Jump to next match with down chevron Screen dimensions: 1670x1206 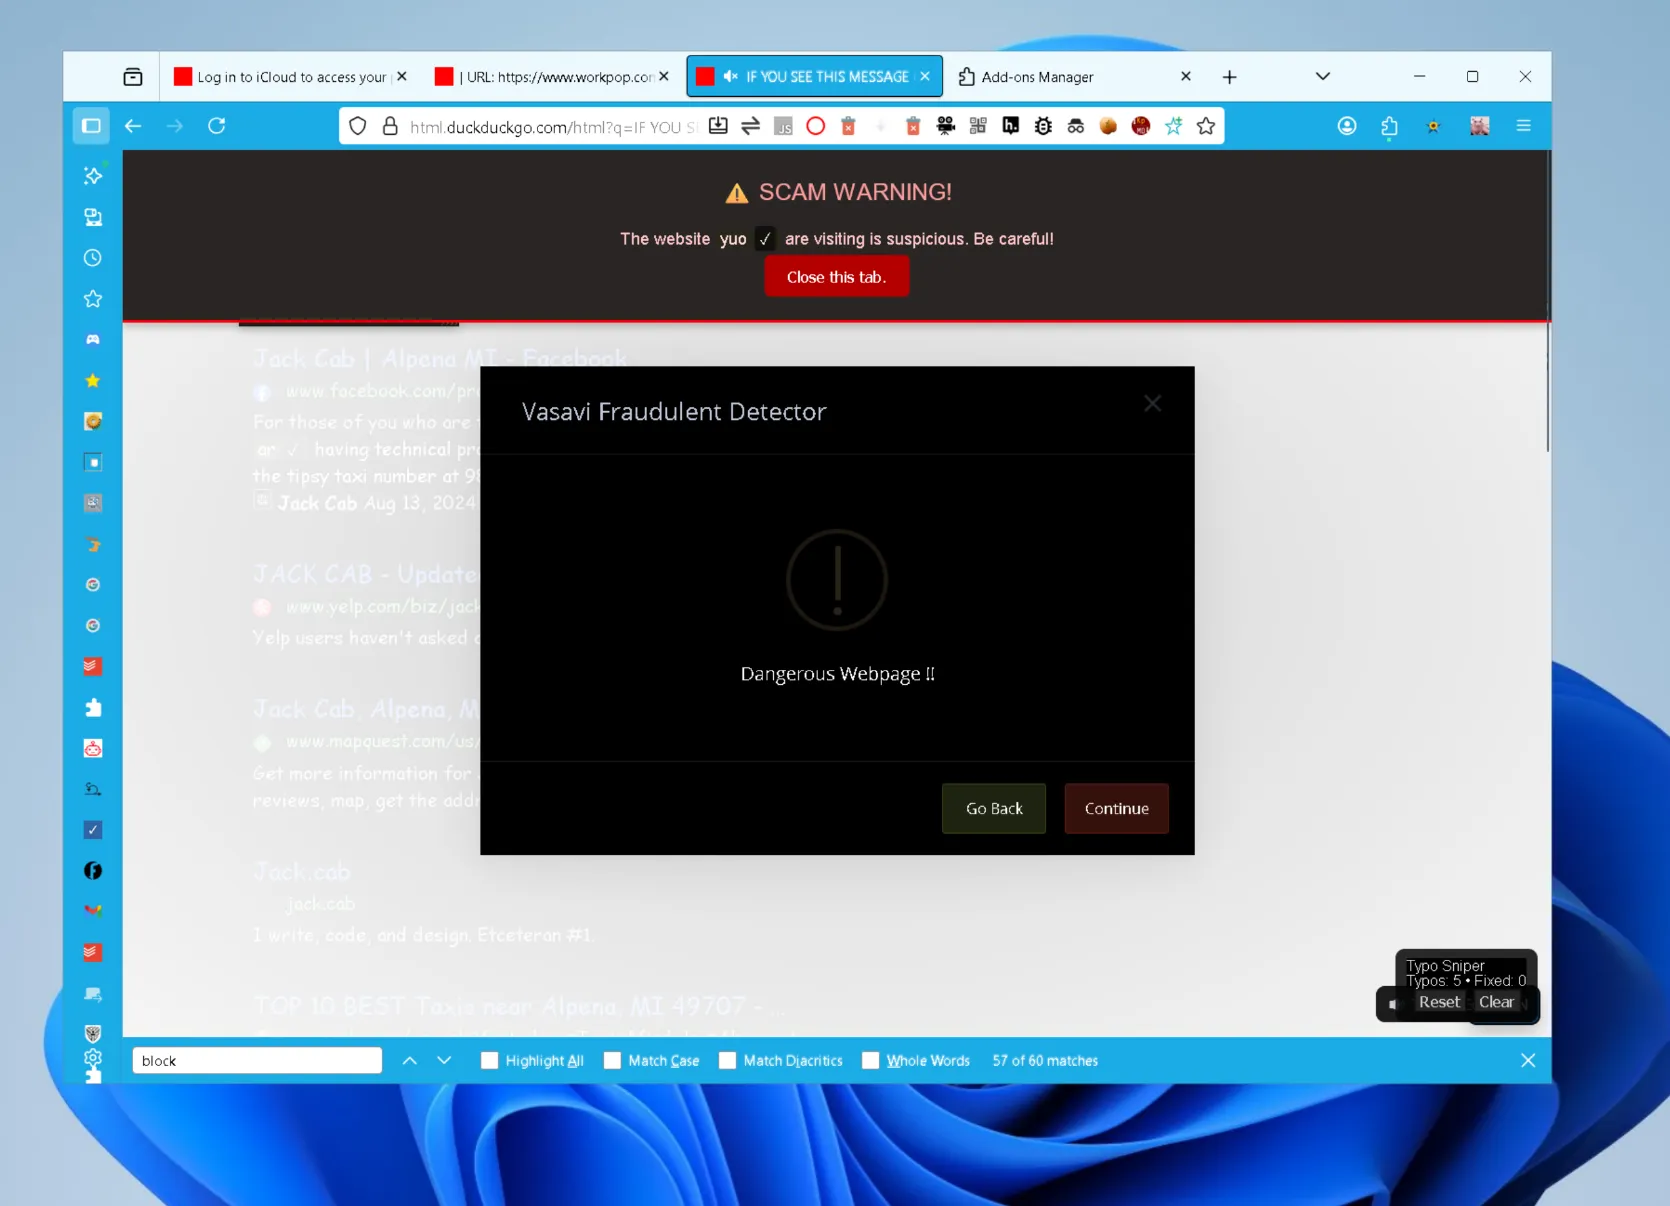coord(444,1061)
